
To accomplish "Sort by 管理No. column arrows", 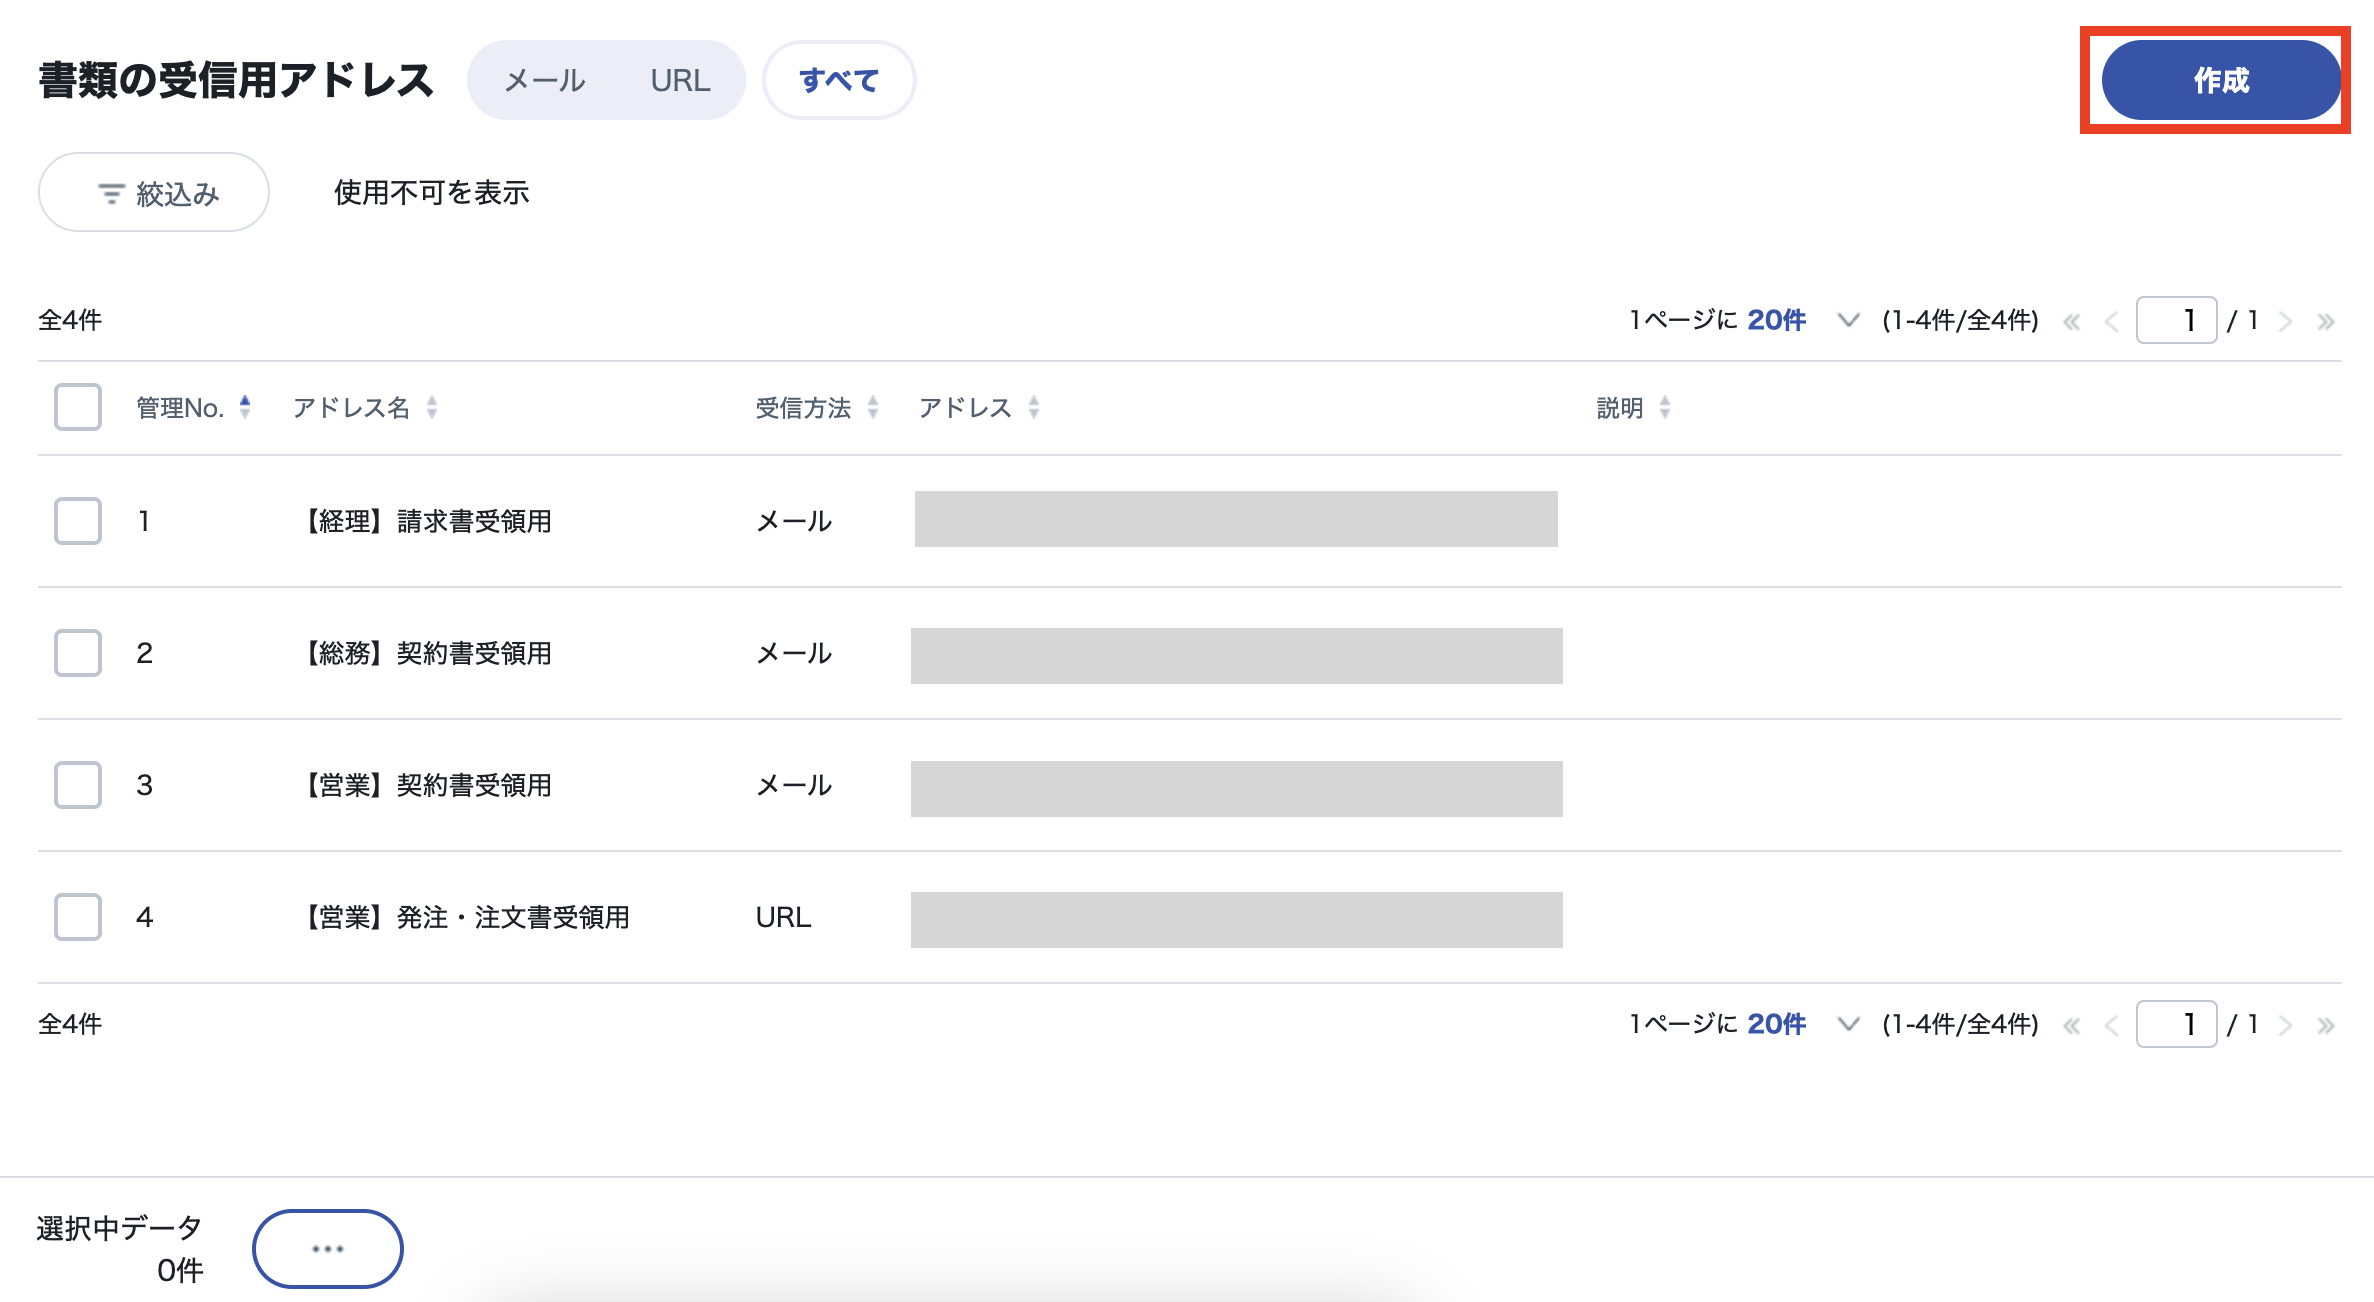I will click(245, 407).
